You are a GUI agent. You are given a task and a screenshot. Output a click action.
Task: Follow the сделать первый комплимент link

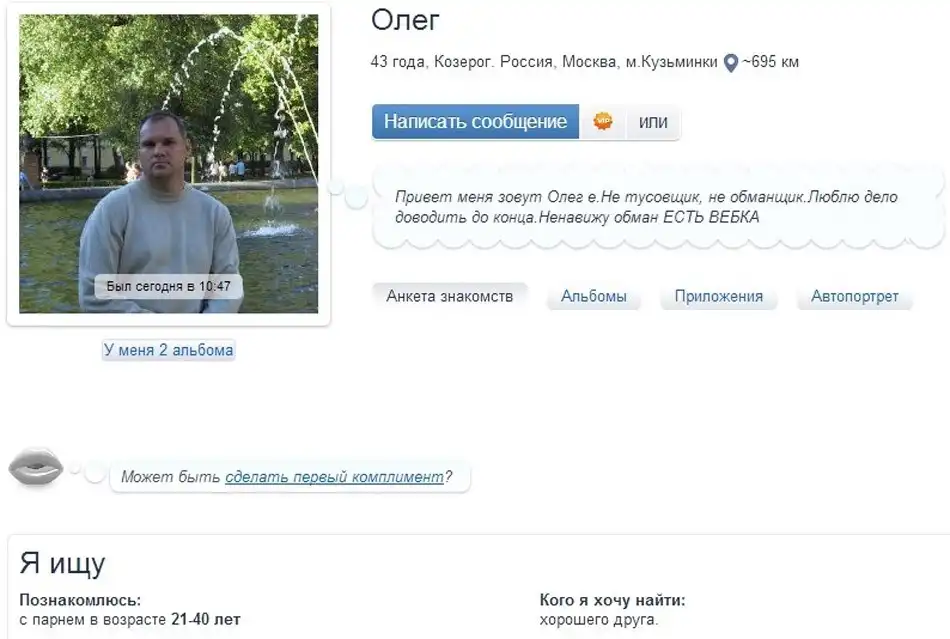pyautogui.click(x=334, y=477)
